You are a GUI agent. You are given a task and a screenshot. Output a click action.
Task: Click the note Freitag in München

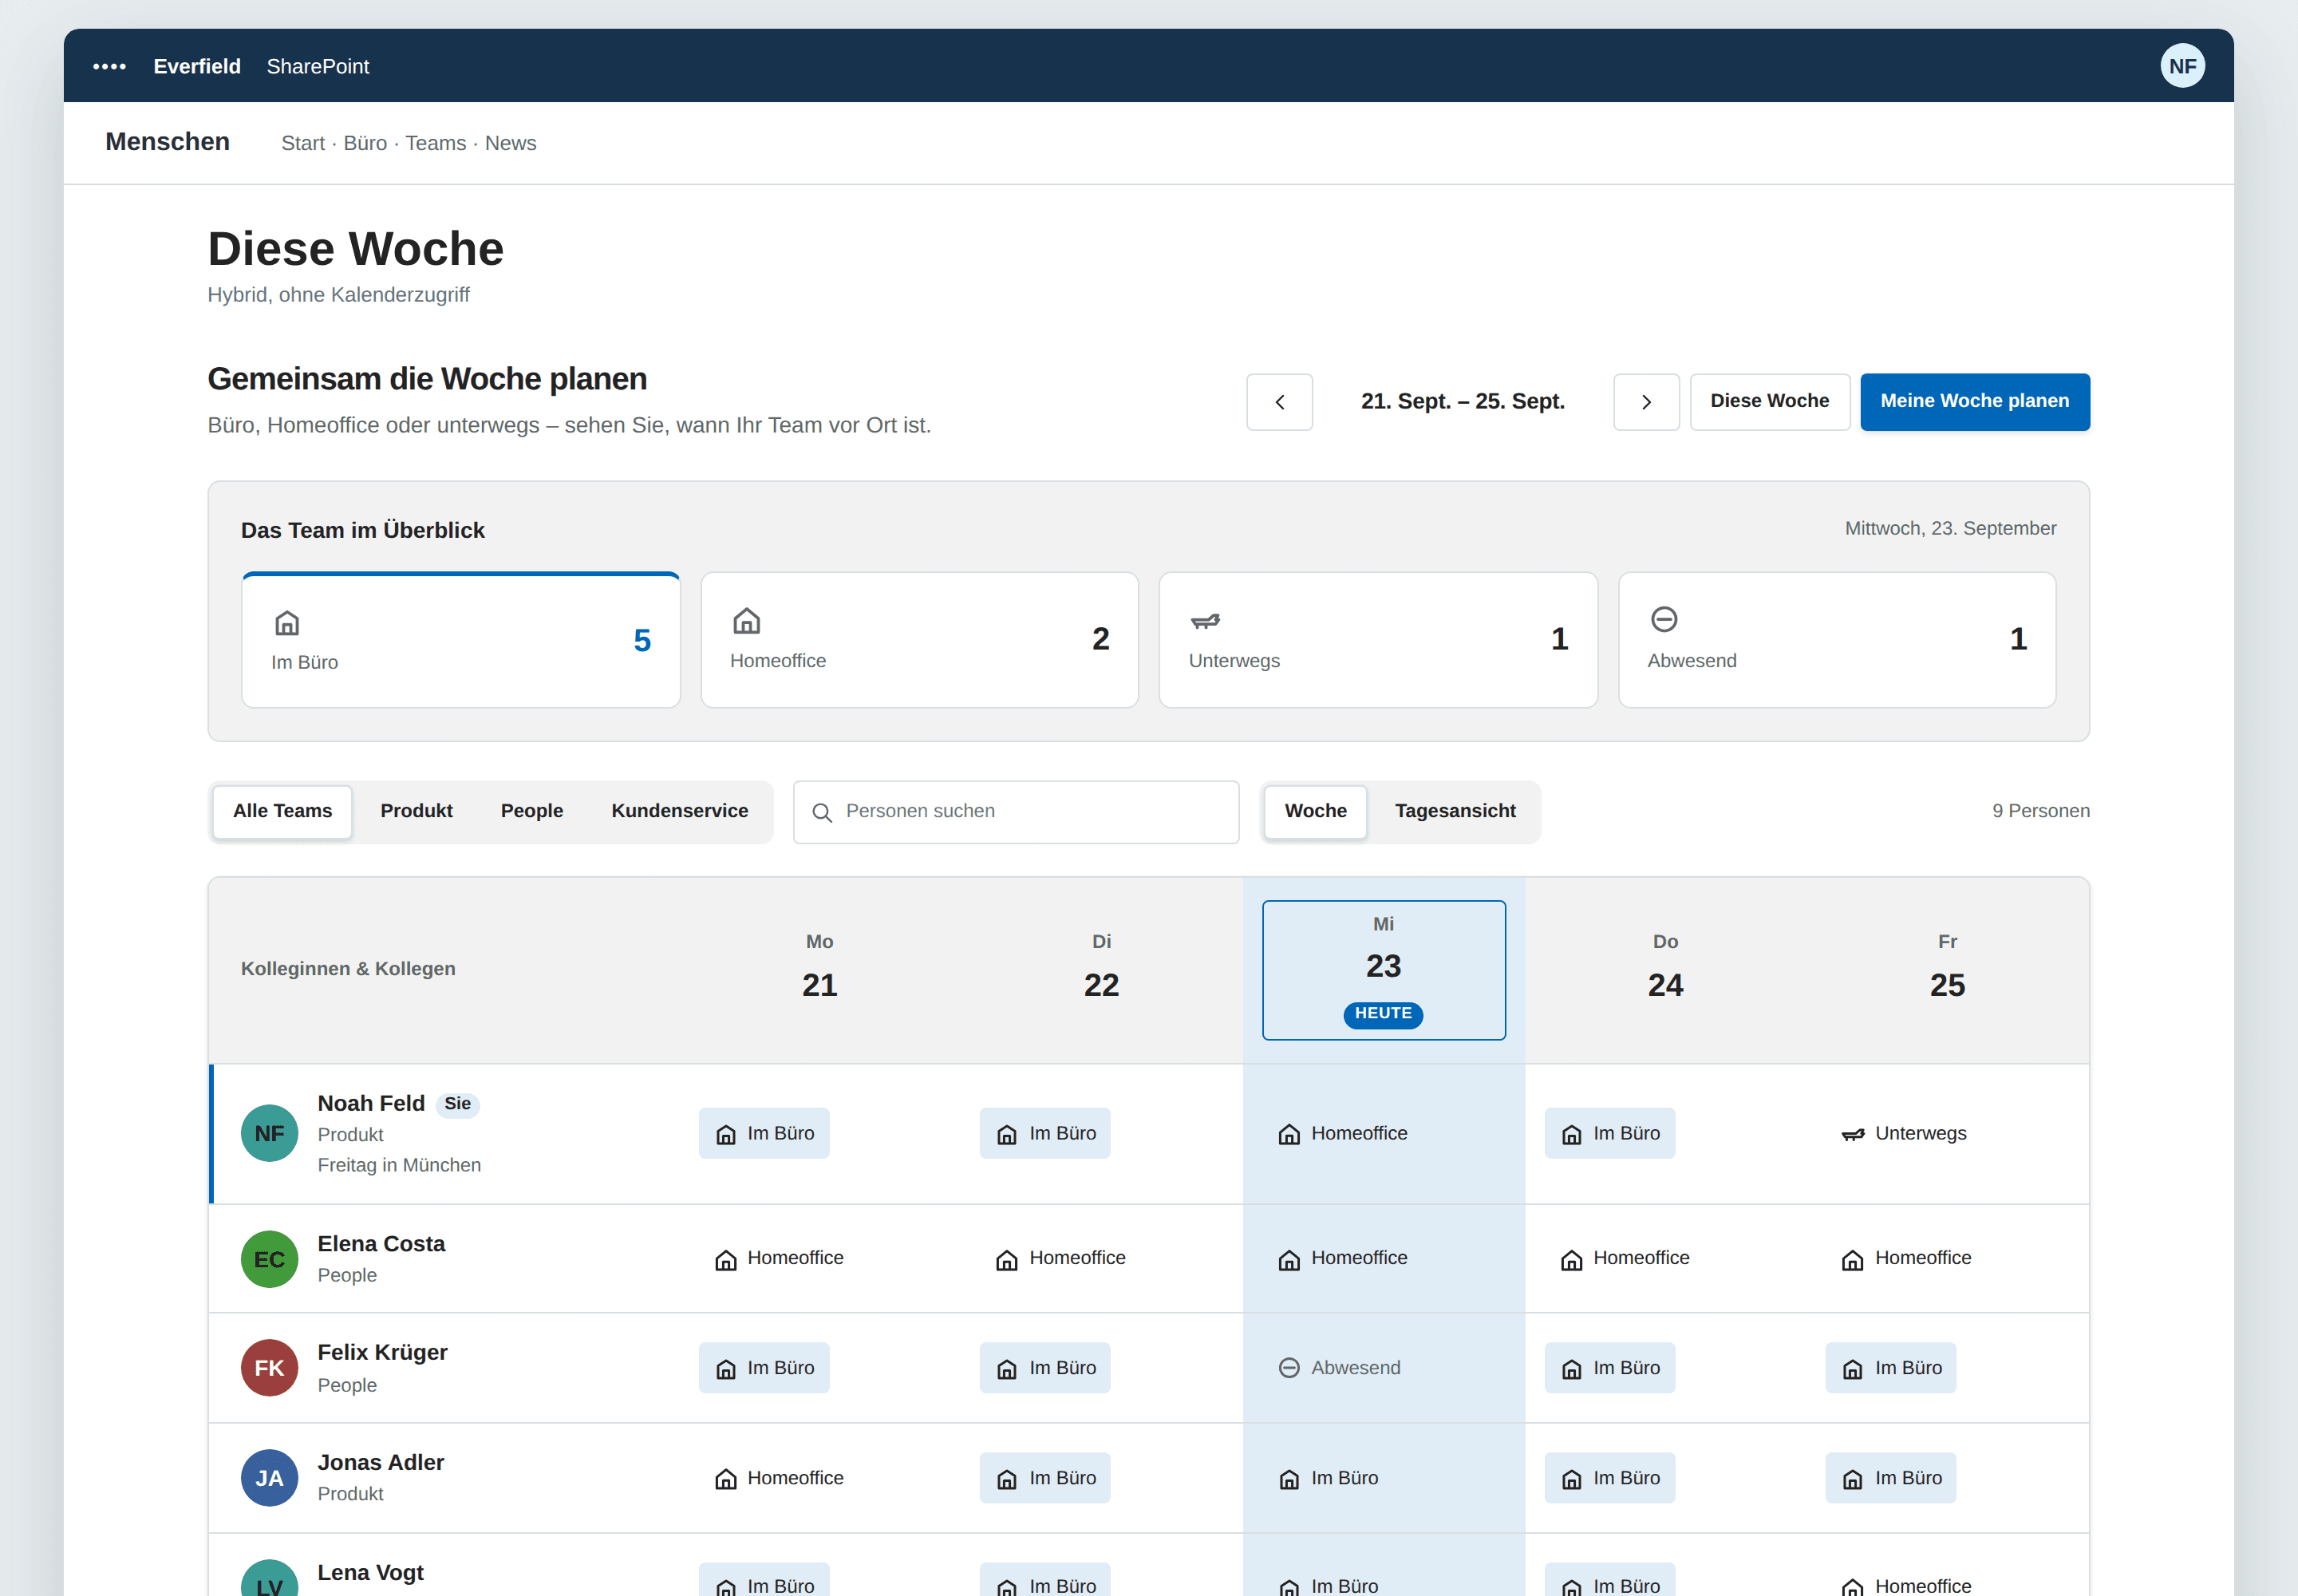coord(399,1165)
